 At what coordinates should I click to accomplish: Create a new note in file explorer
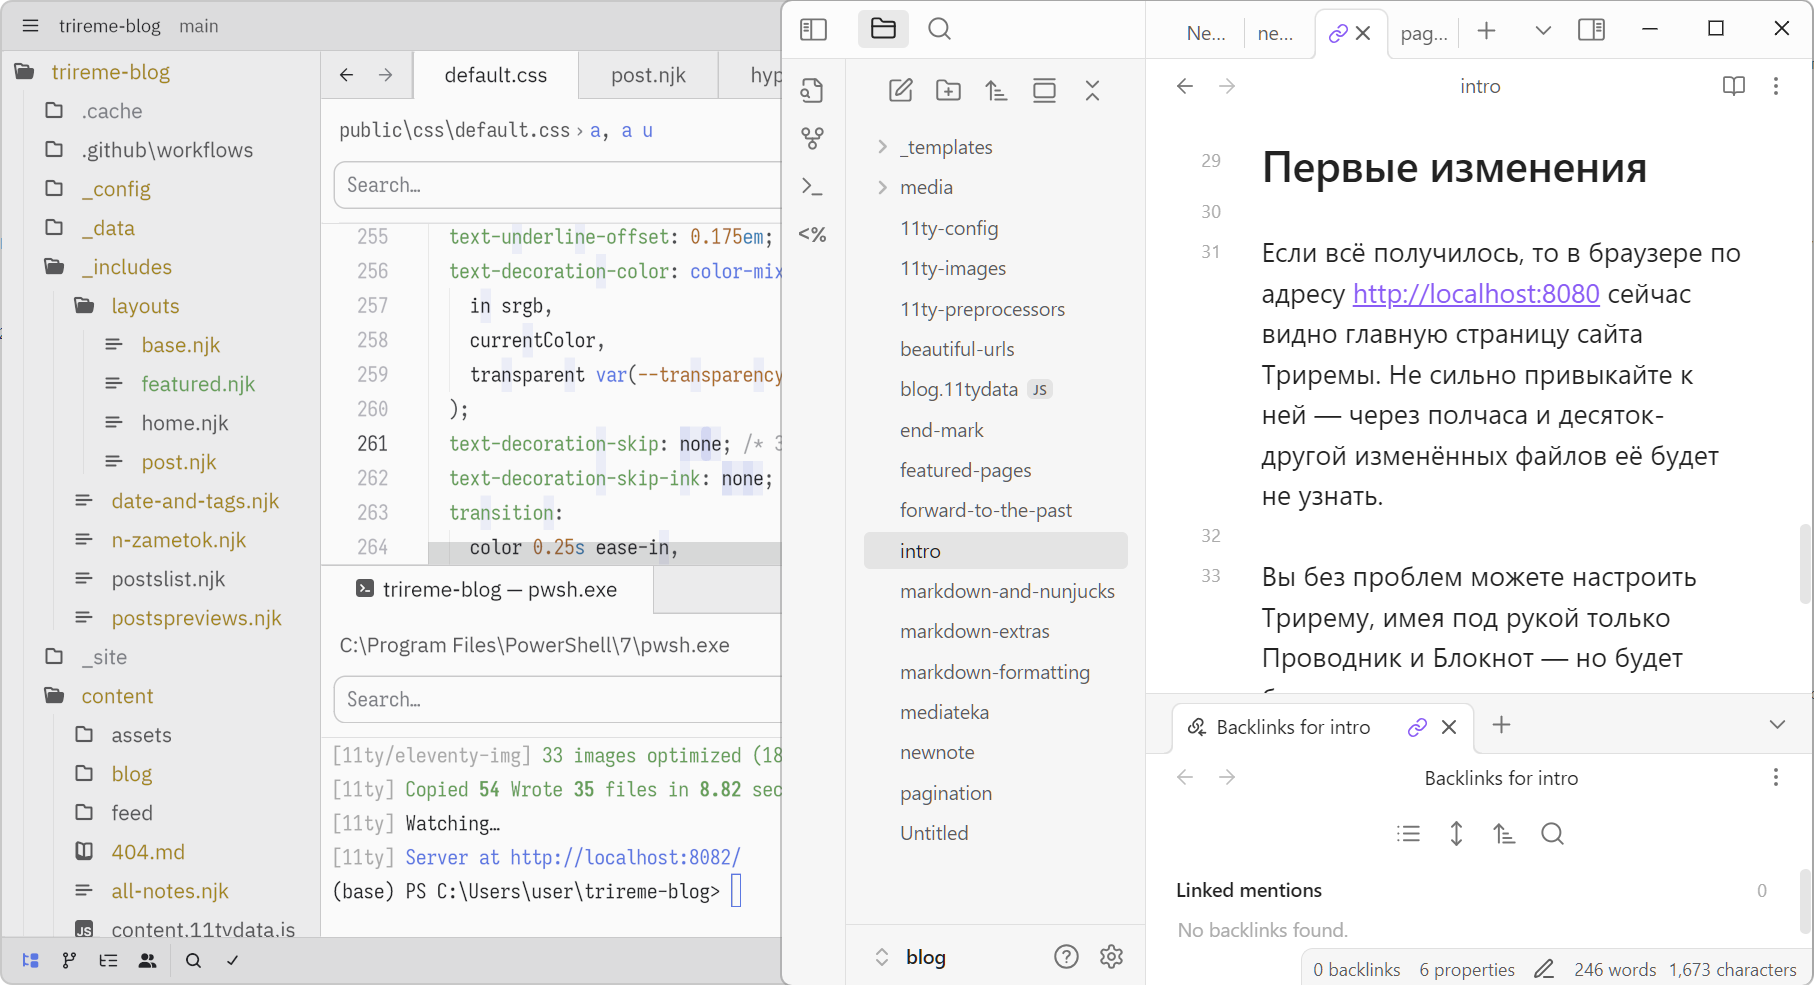point(900,91)
